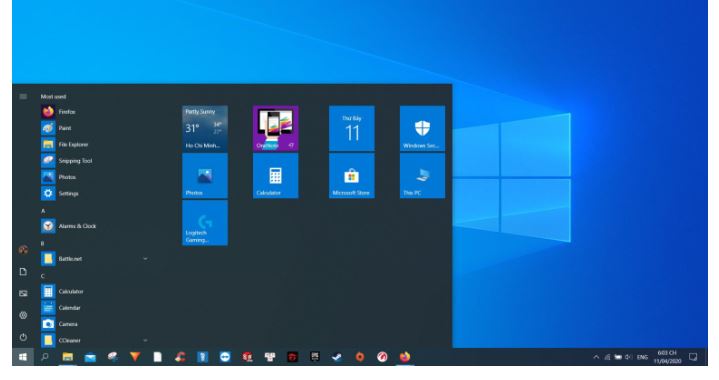Click the battery tray icon
Image resolution: width=719 pixels, height=380 pixels.
tap(618, 357)
